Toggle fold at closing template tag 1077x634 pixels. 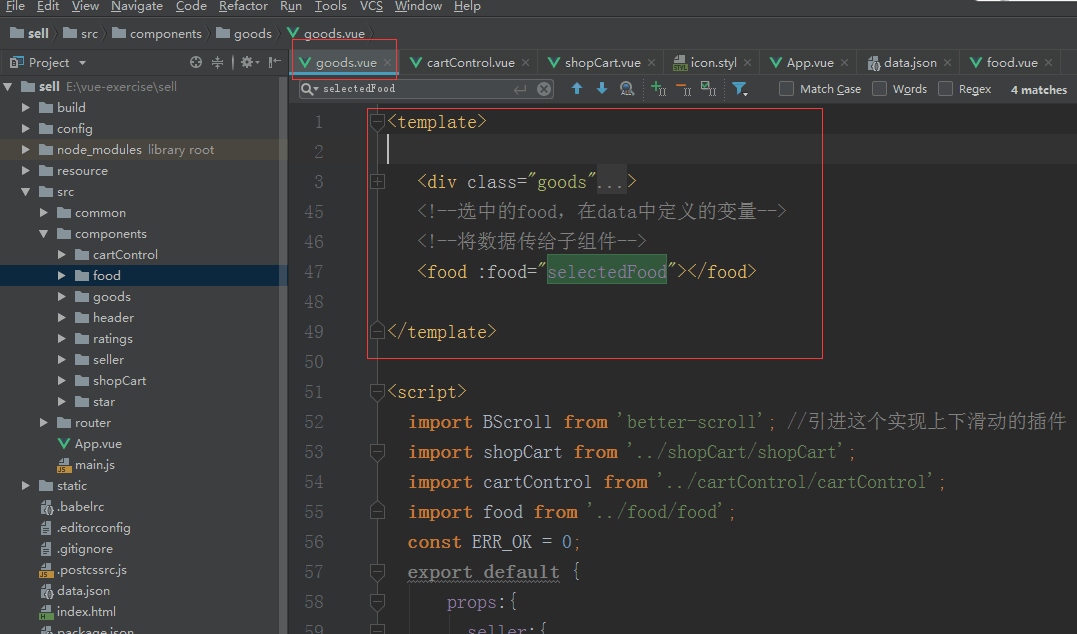377,332
